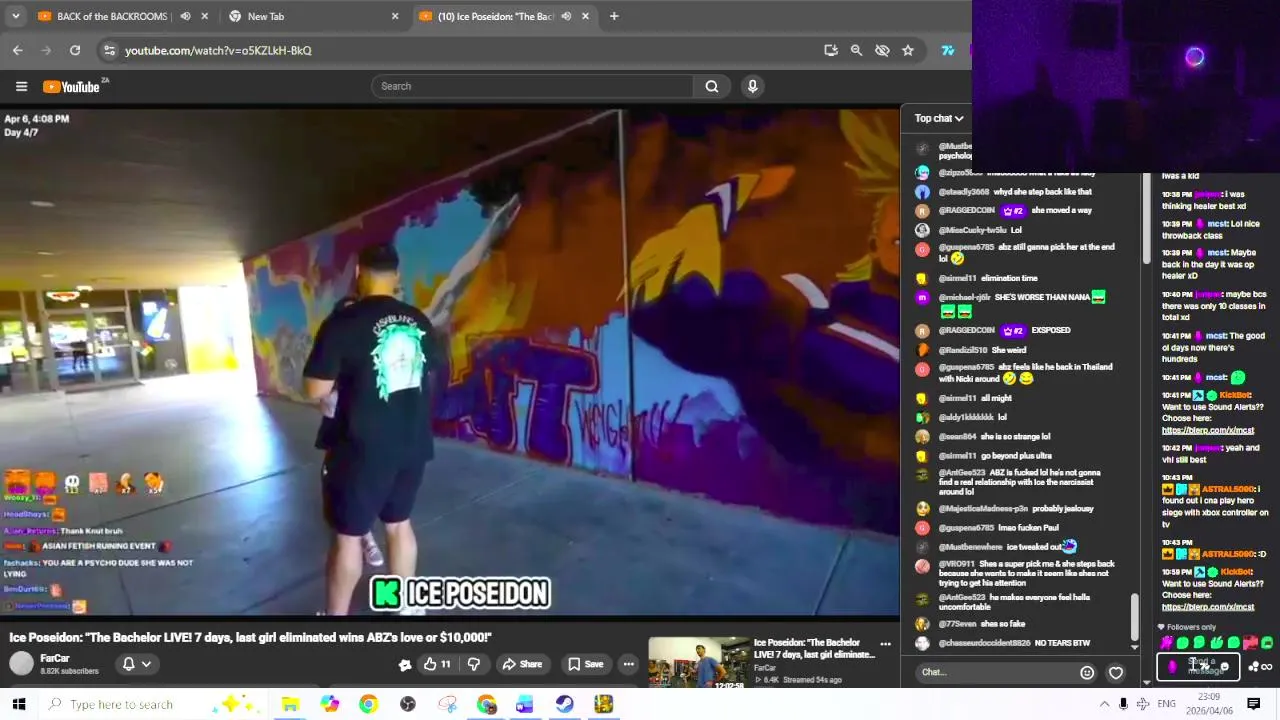Dislike the video with the thumbs-down button
This screenshot has width=1280, height=720.
[474, 664]
